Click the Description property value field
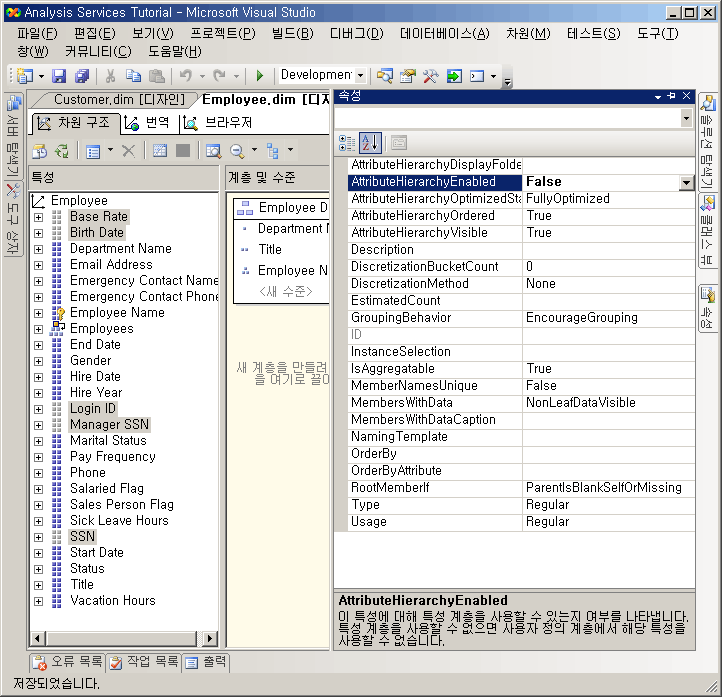722x697 pixels. point(608,250)
